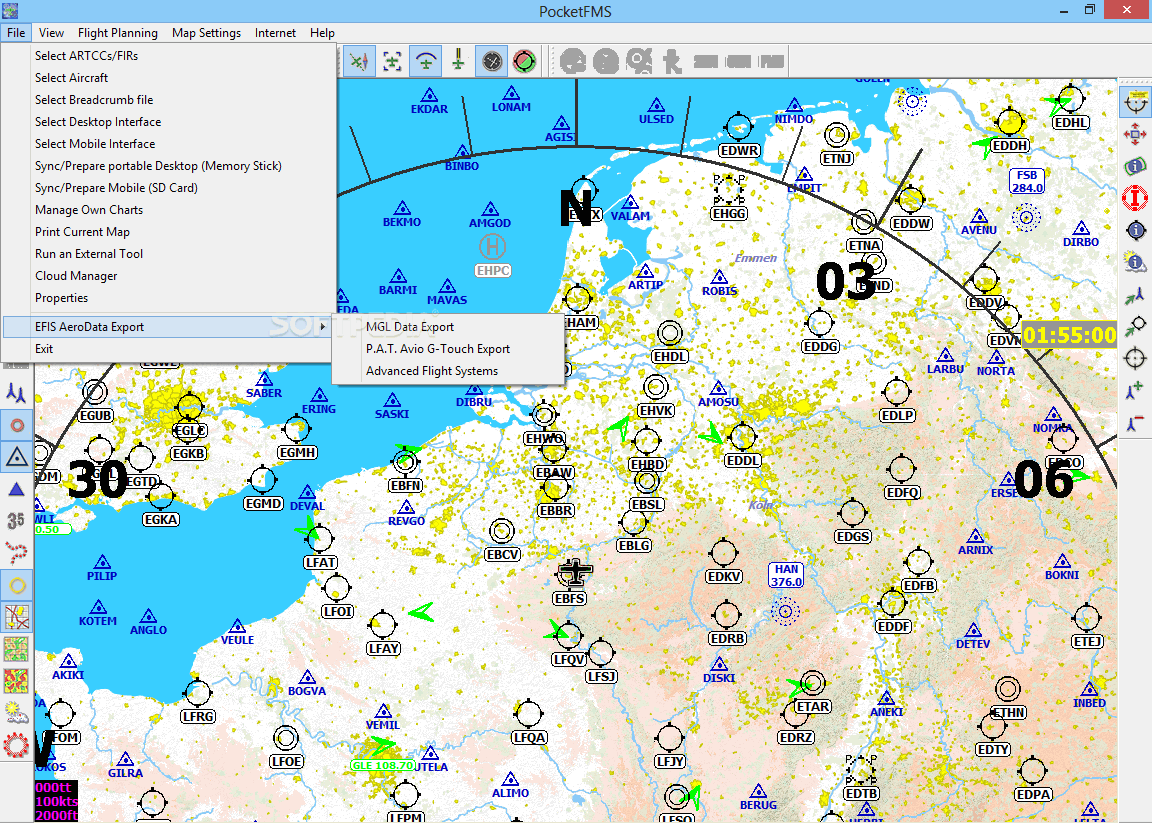The width and height of the screenshot is (1152, 824).
Task: Select Exit in File menu
Action: 168,349
